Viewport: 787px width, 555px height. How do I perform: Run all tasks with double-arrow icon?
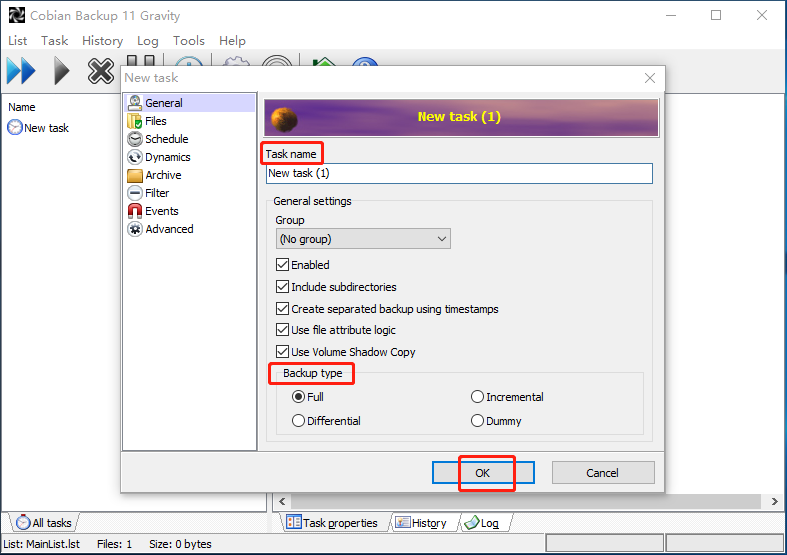pyautogui.click(x=21, y=71)
